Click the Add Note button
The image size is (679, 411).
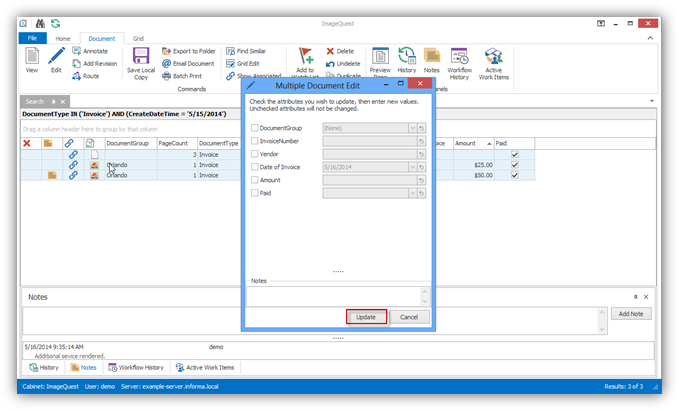pyautogui.click(x=631, y=314)
